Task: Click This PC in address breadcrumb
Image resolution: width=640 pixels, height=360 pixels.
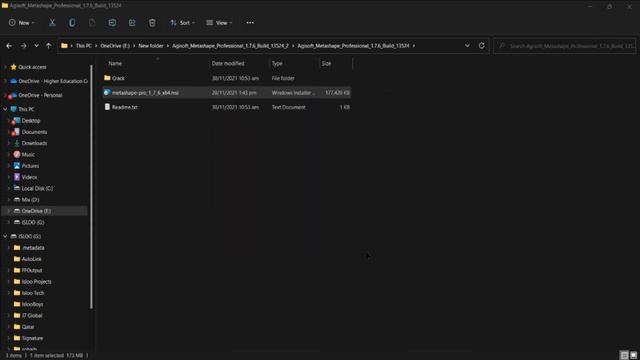Action: click(84, 46)
